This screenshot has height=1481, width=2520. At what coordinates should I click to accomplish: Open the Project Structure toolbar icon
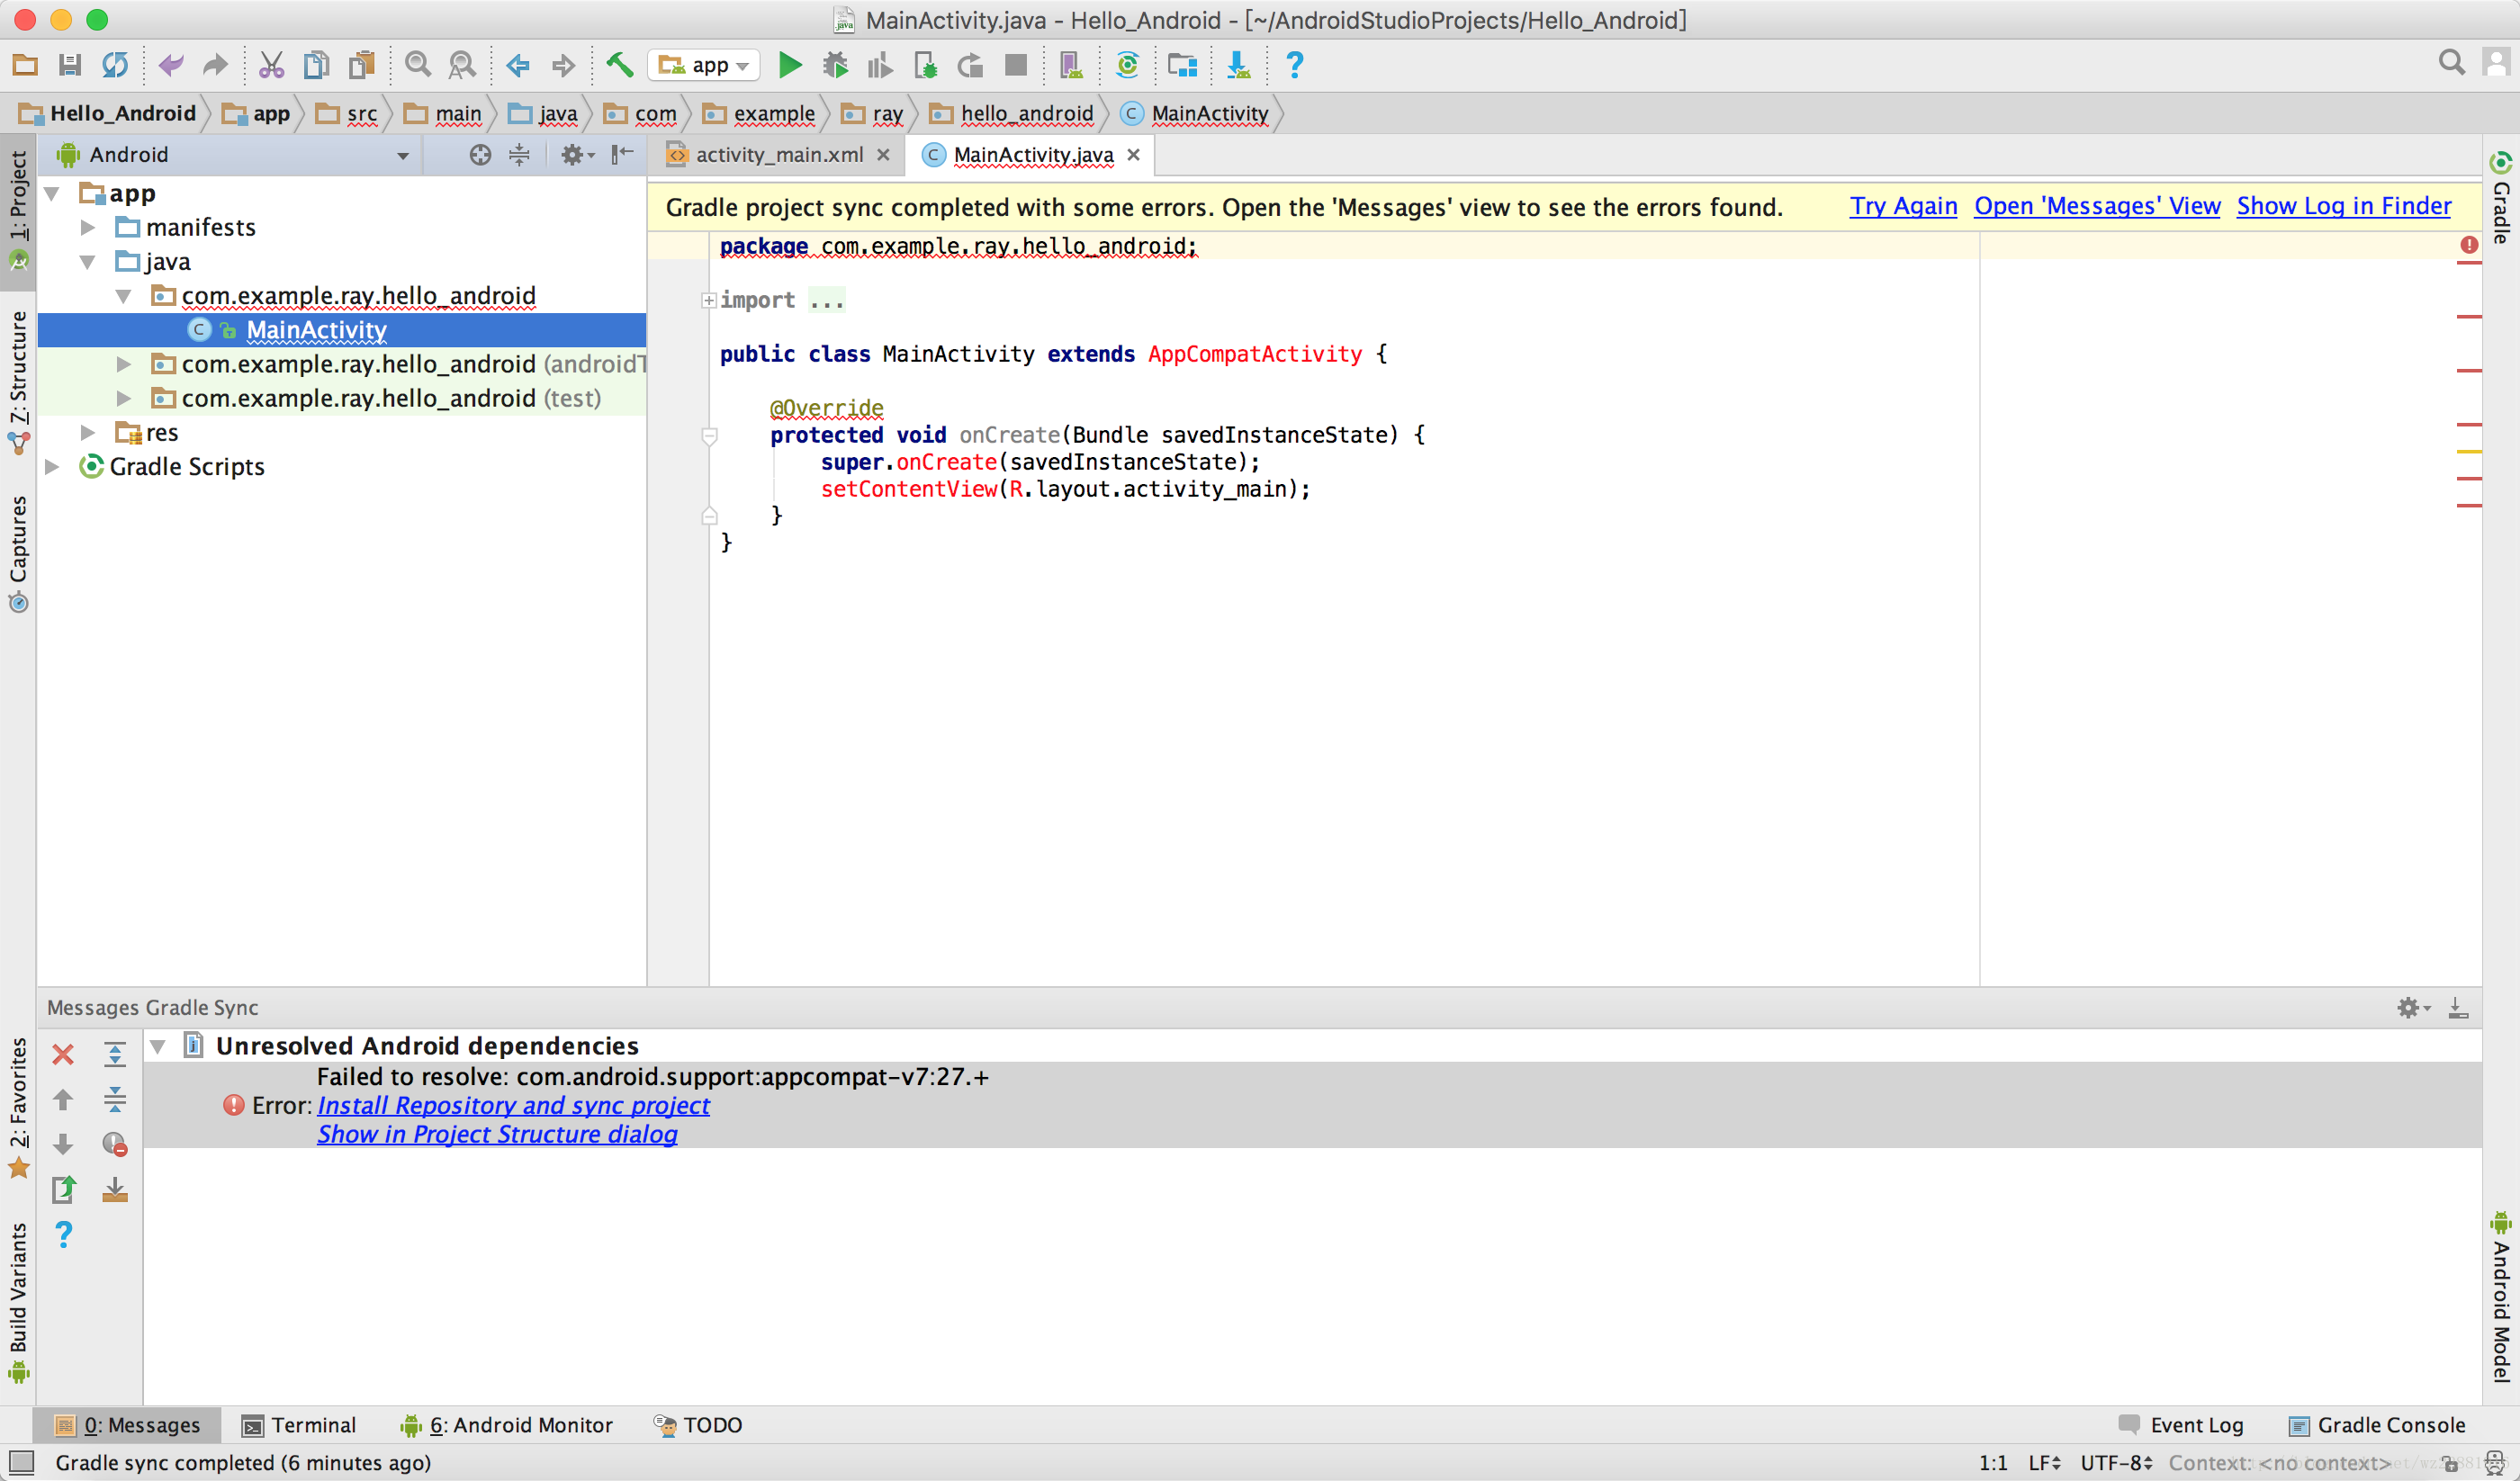pos(1183,66)
